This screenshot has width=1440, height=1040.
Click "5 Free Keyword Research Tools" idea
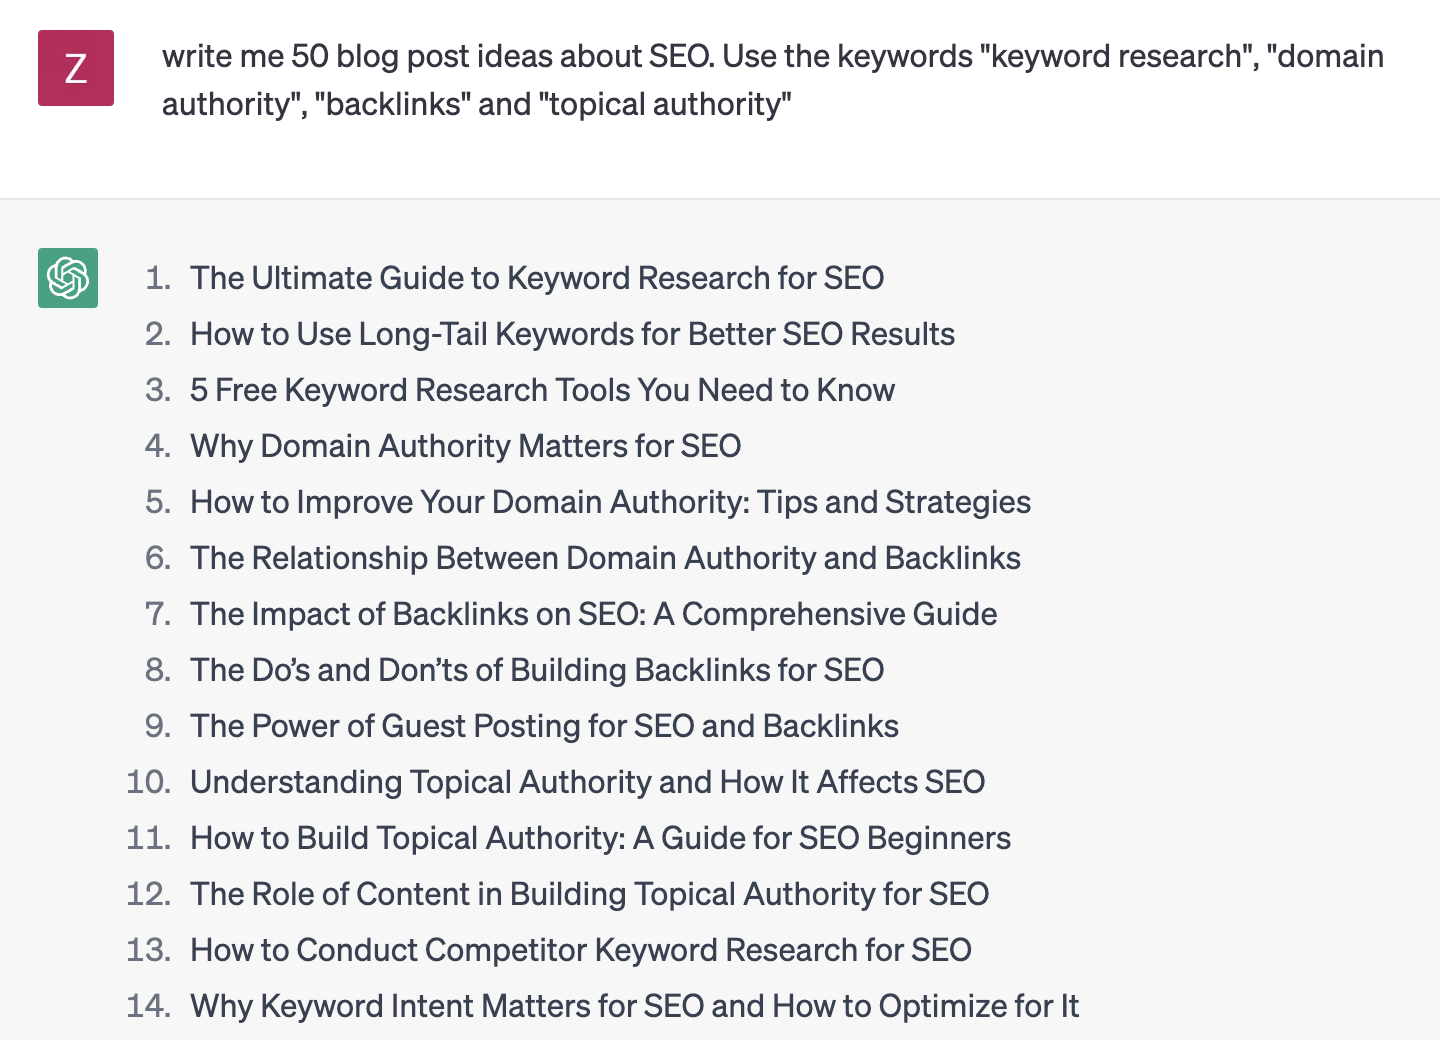pos(542,390)
